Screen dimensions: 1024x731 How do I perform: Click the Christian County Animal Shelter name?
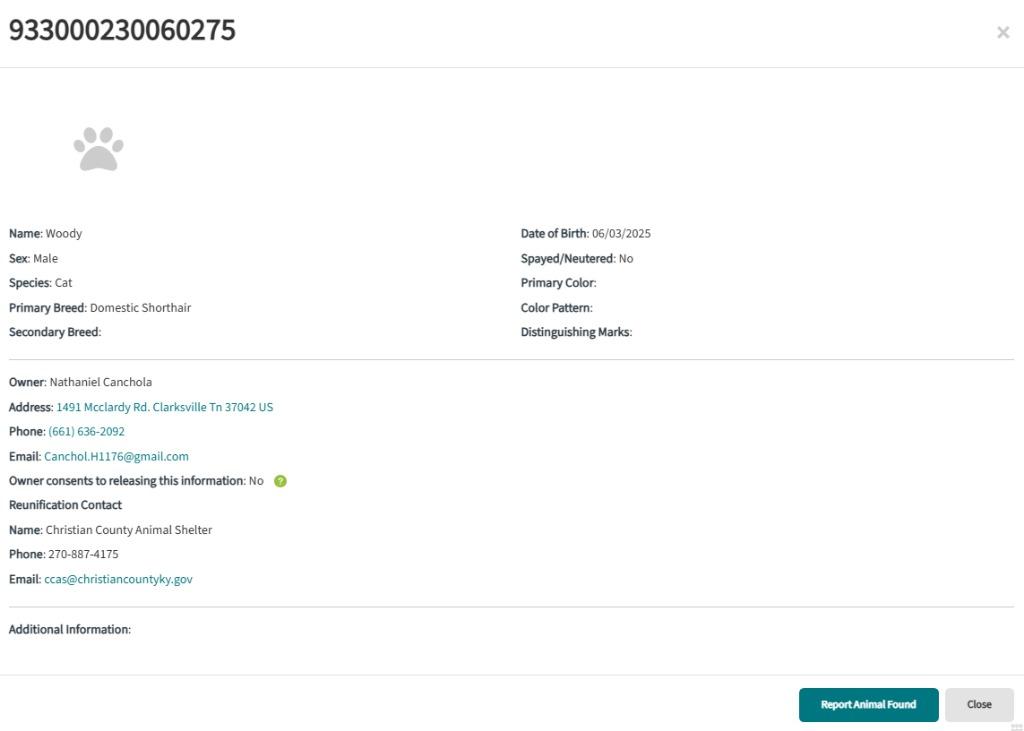(129, 530)
